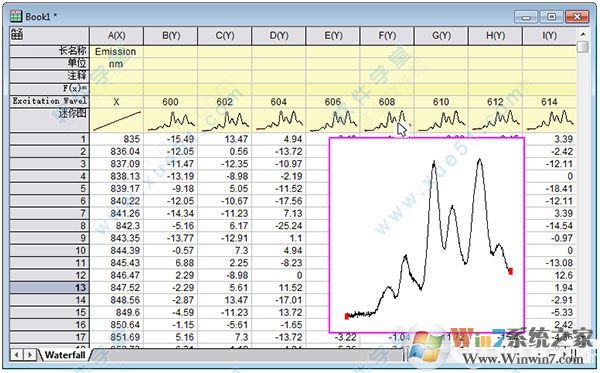Select the F(Y) column header
The height and width of the screenshot is (373, 600).
tap(387, 36)
